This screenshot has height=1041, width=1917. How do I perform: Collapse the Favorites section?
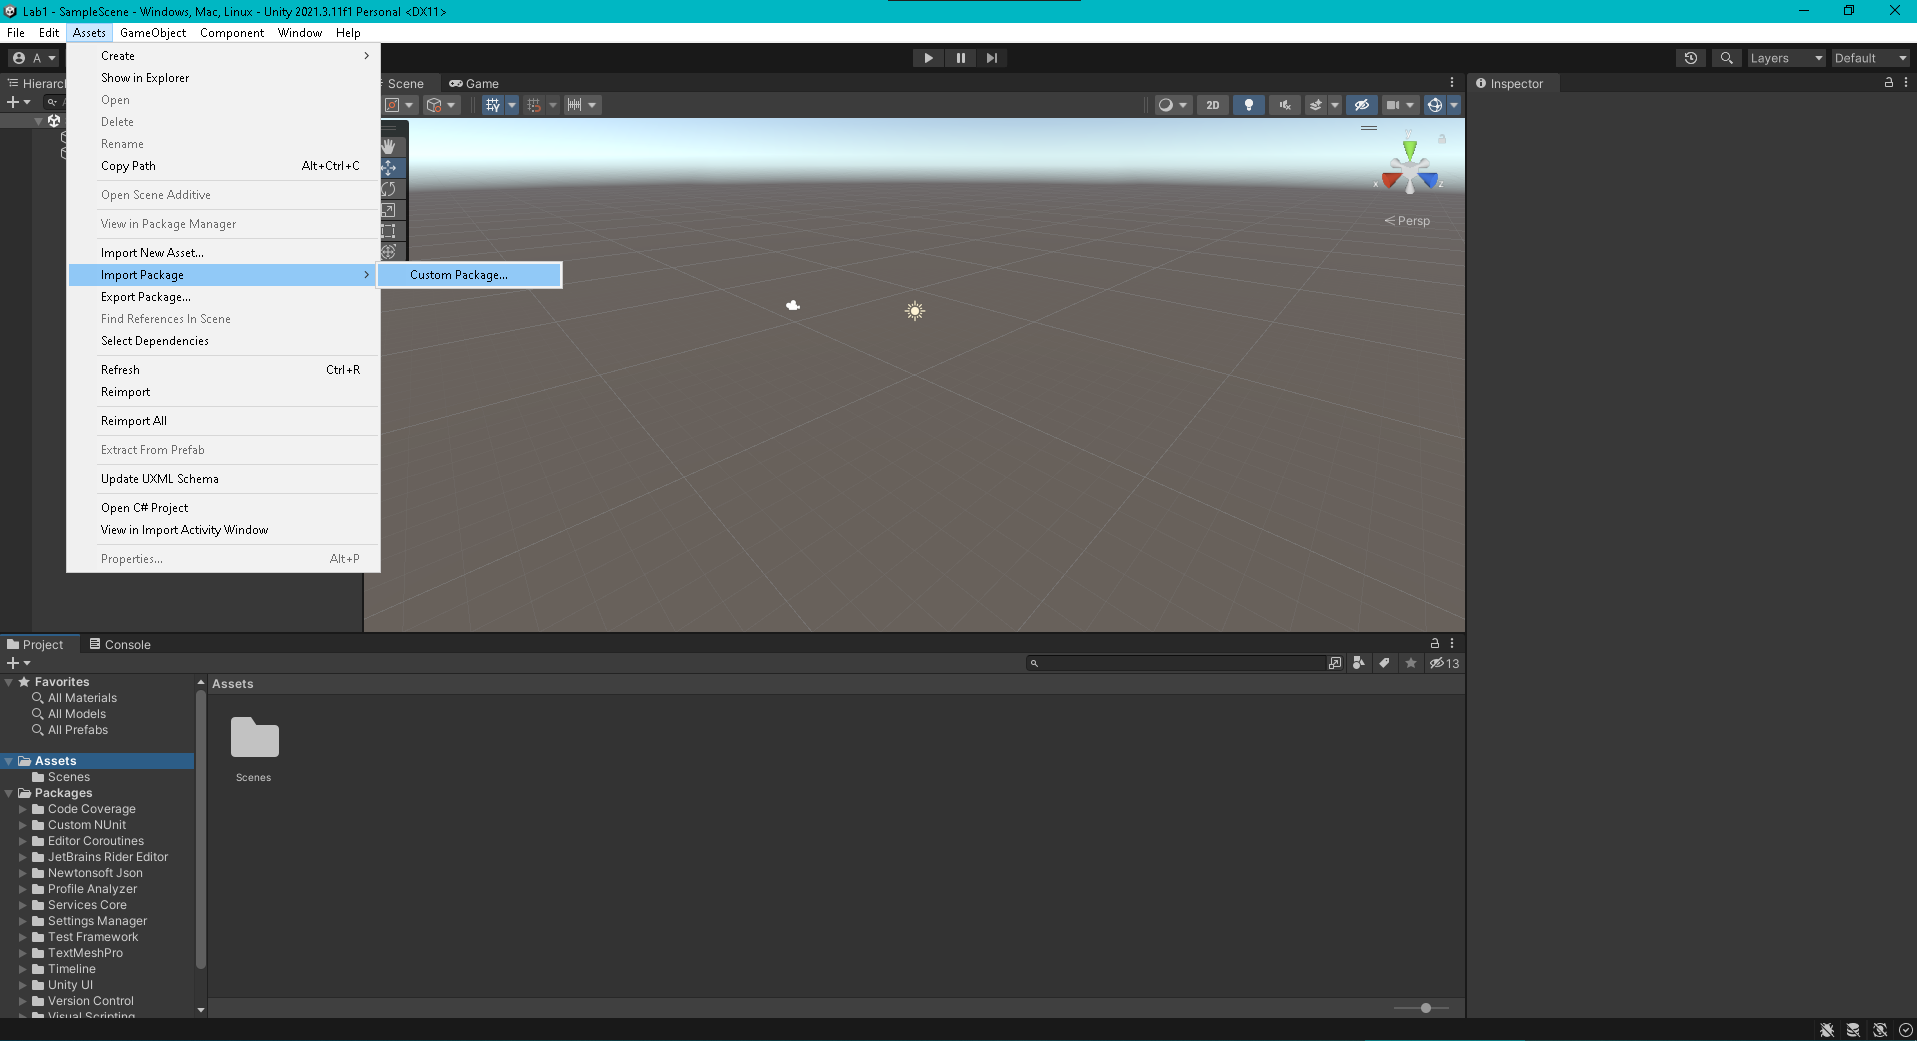click(9, 682)
